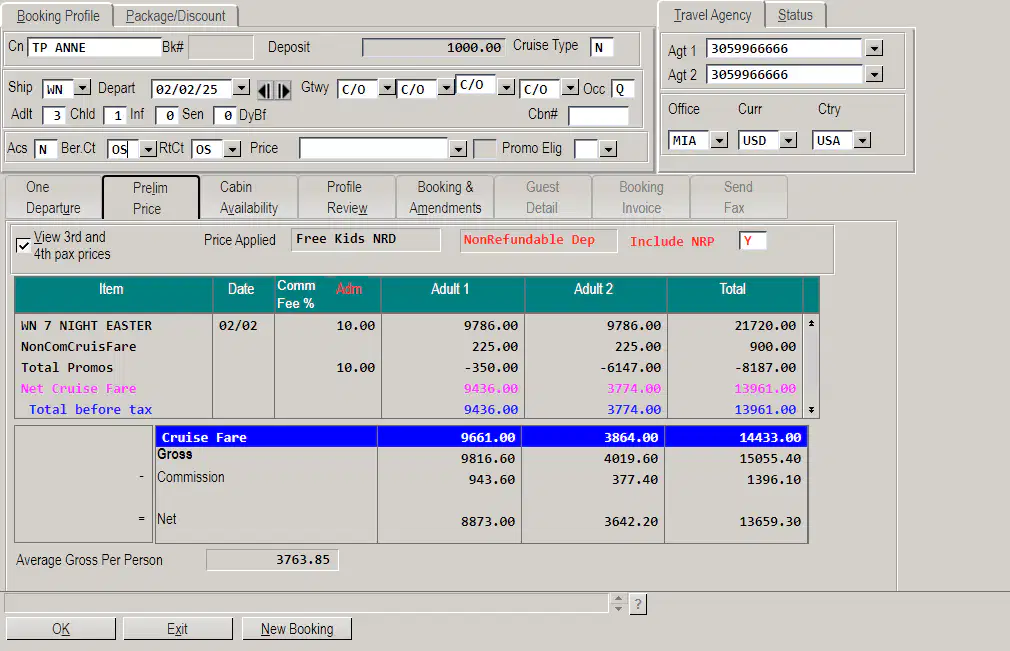Viewport: 1010px width, 651px height.
Task: Open Agt 1 dropdown arrow
Action: (874, 48)
